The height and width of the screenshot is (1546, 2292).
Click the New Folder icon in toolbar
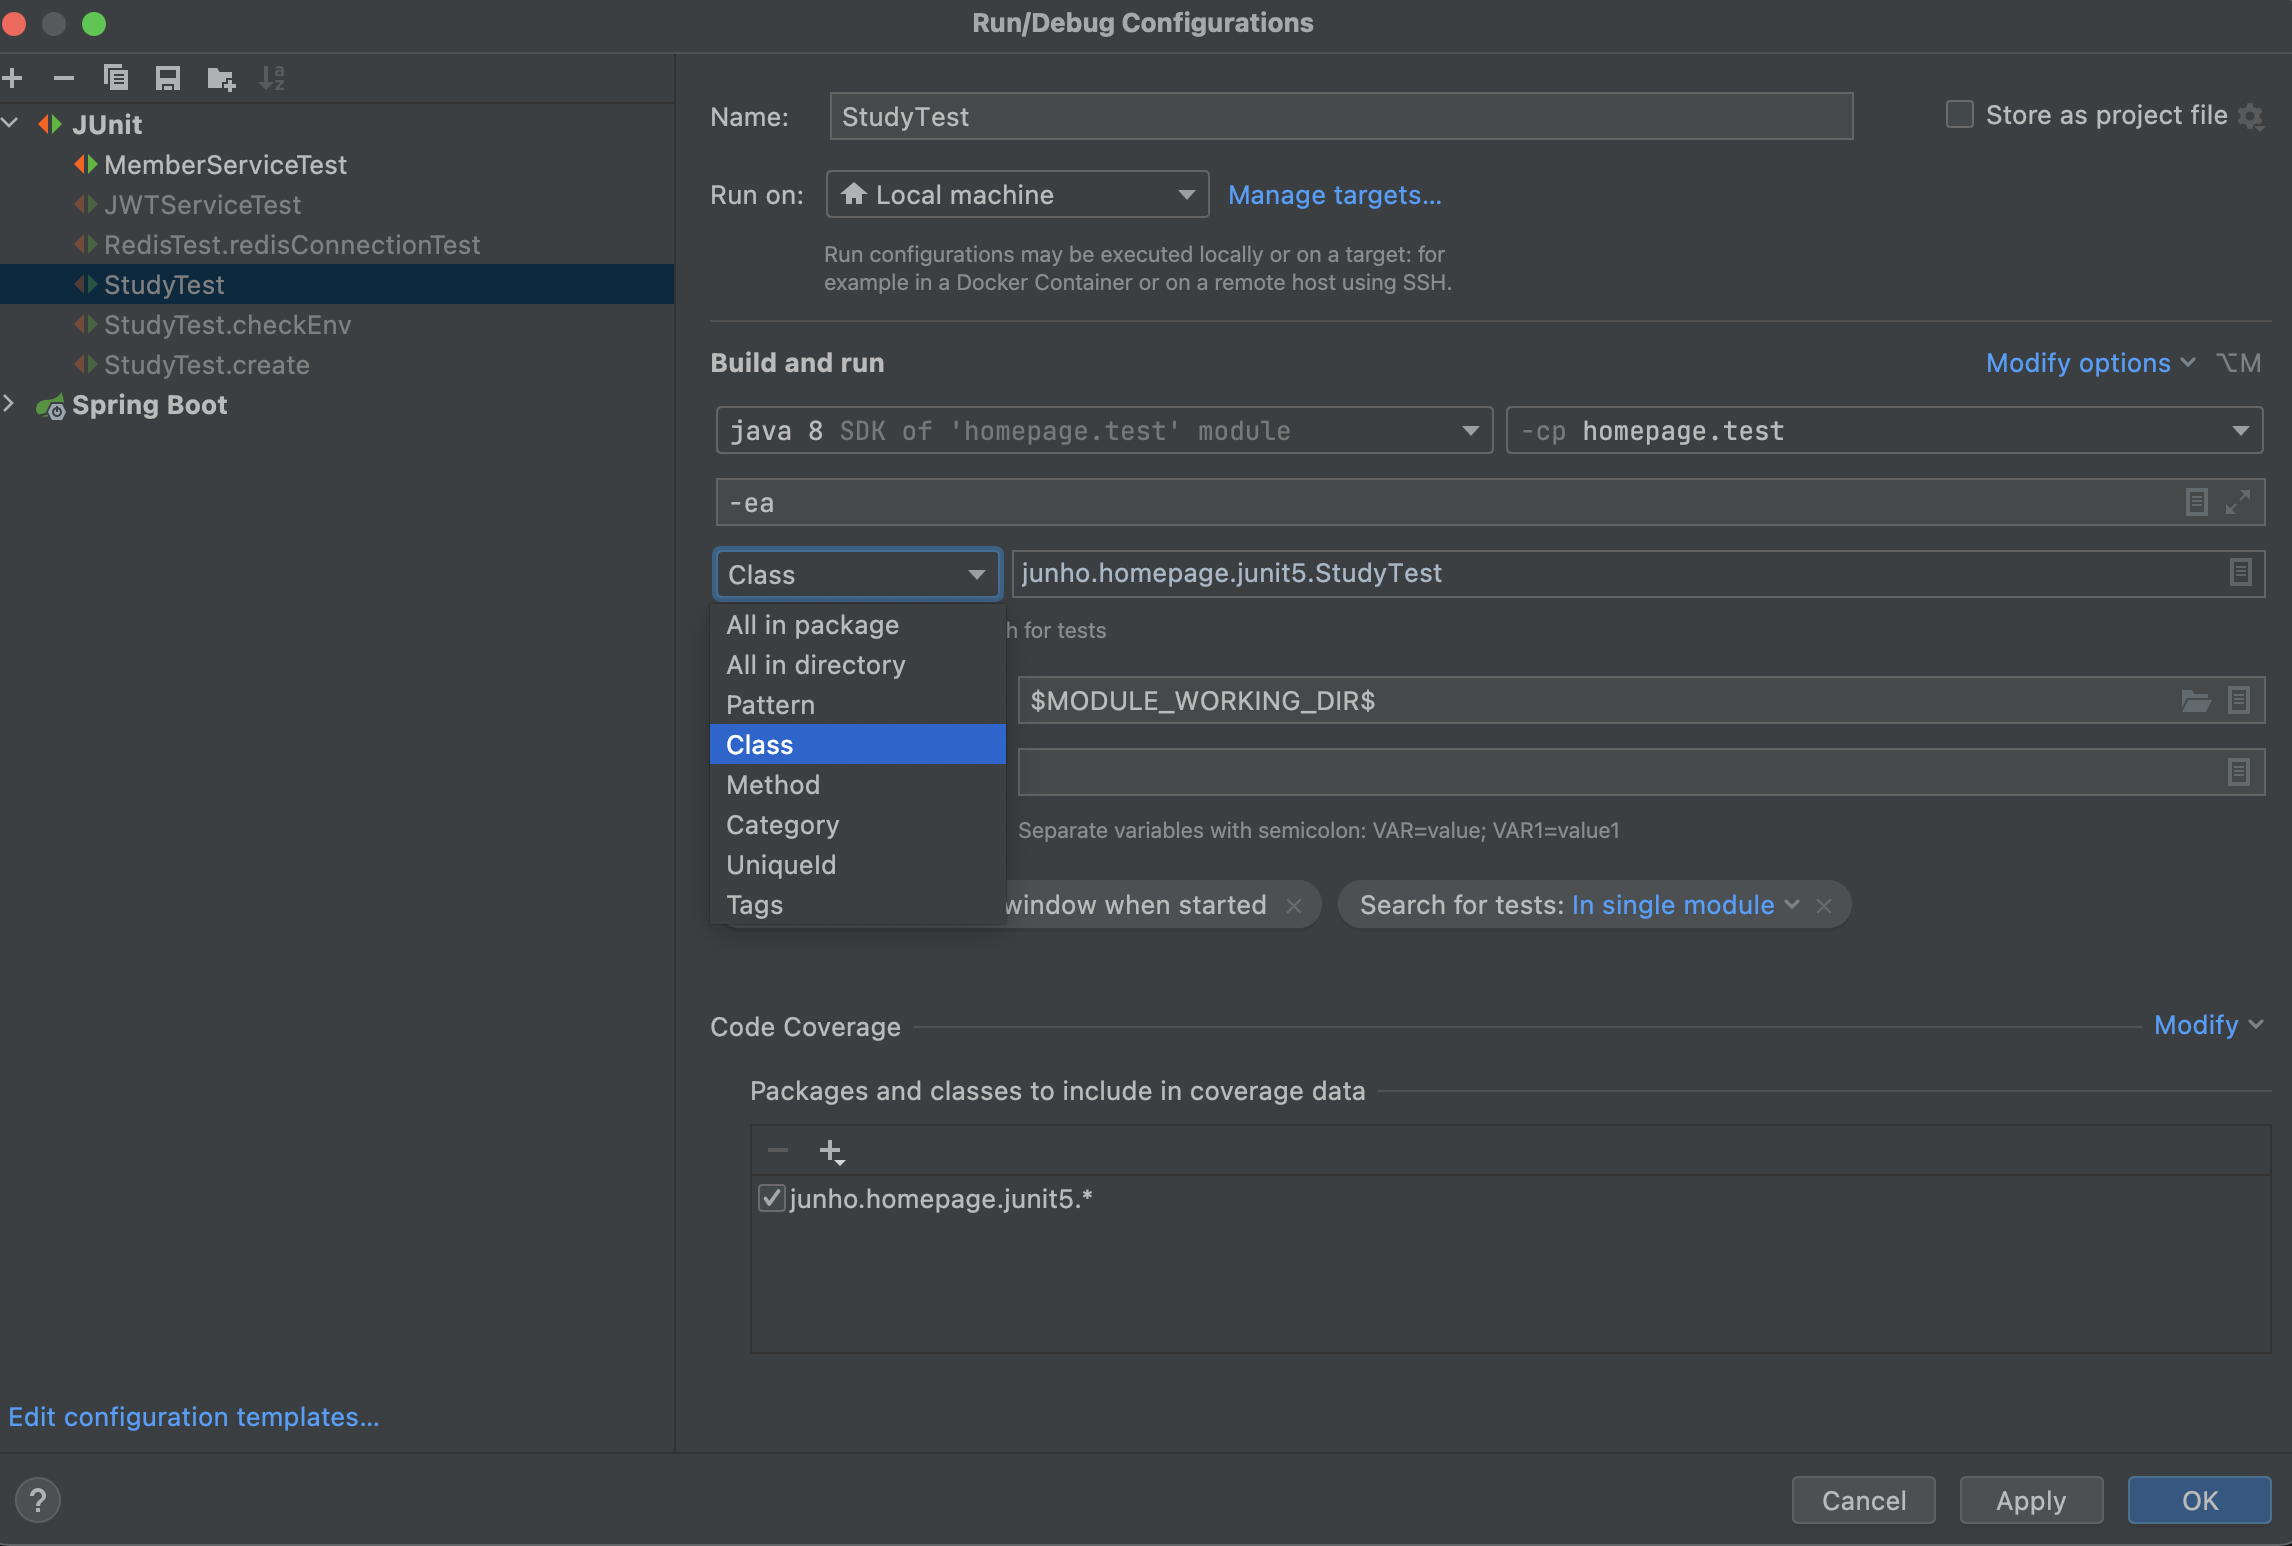pos(220,78)
